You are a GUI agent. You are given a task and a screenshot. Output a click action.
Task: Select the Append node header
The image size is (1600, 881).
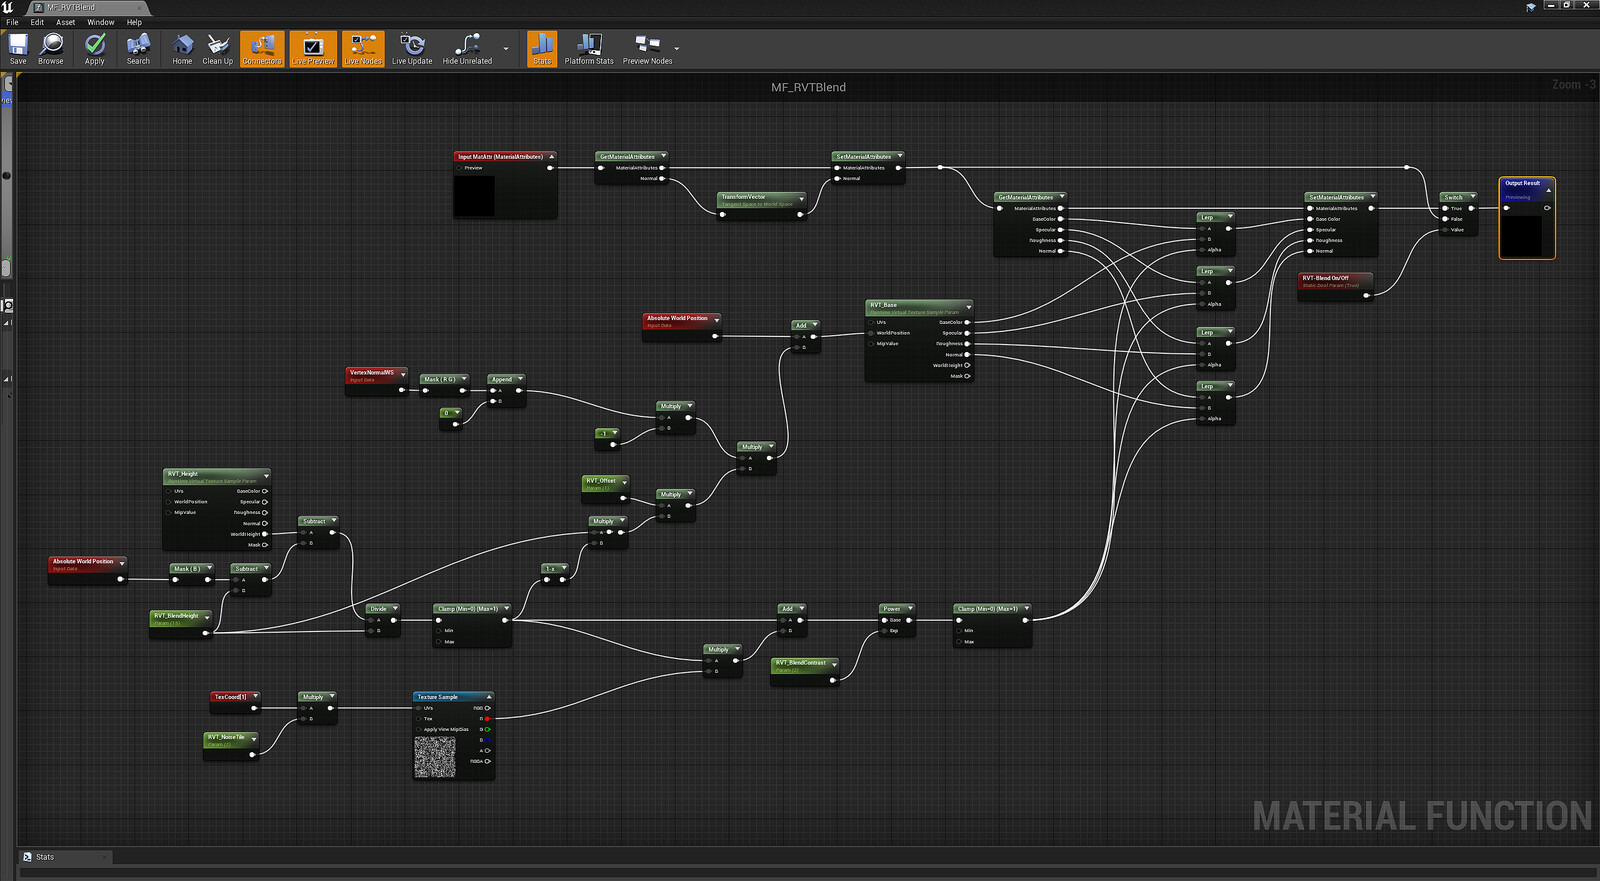pyautogui.click(x=506, y=379)
